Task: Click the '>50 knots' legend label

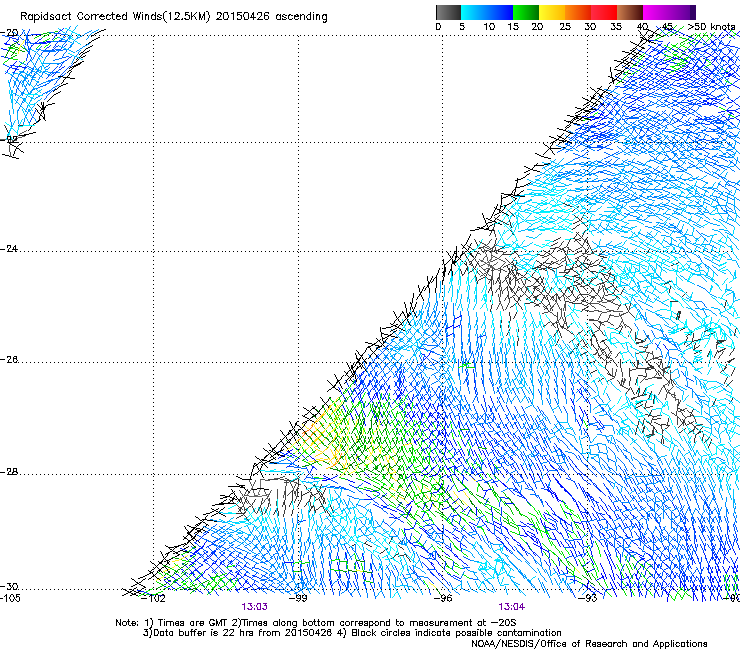Action: [x=712, y=27]
